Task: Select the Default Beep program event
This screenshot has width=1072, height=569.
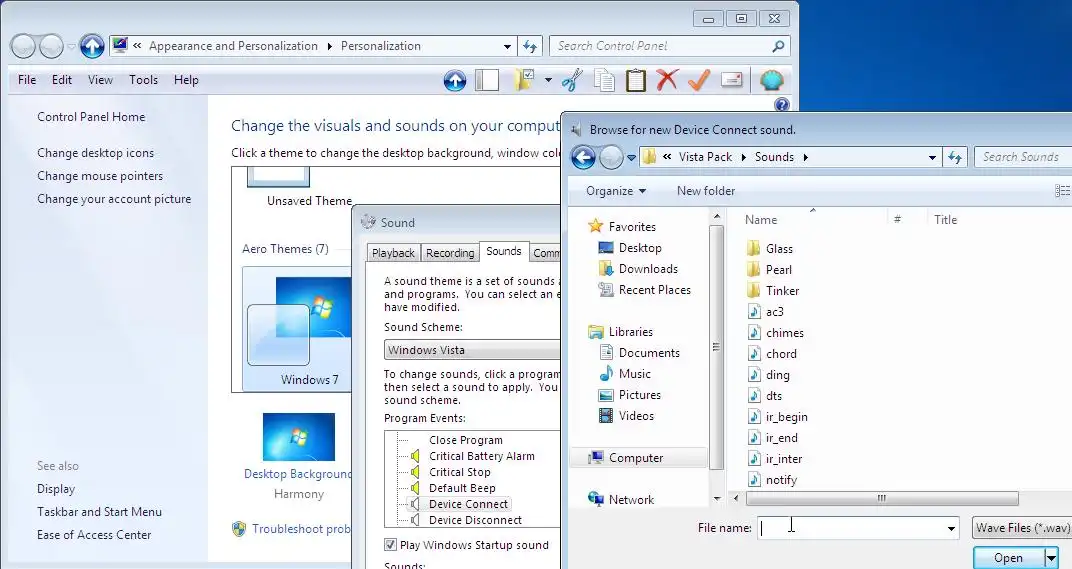Action: click(462, 488)
